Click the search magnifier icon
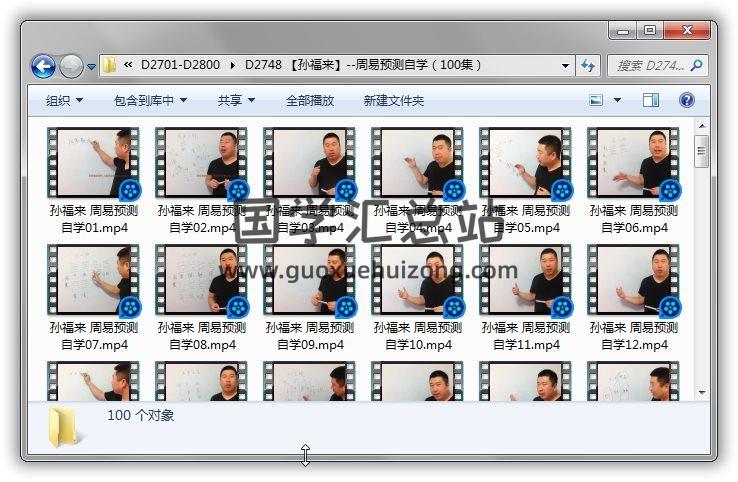This screenshot has width=738, height=482. click(697, 65)
